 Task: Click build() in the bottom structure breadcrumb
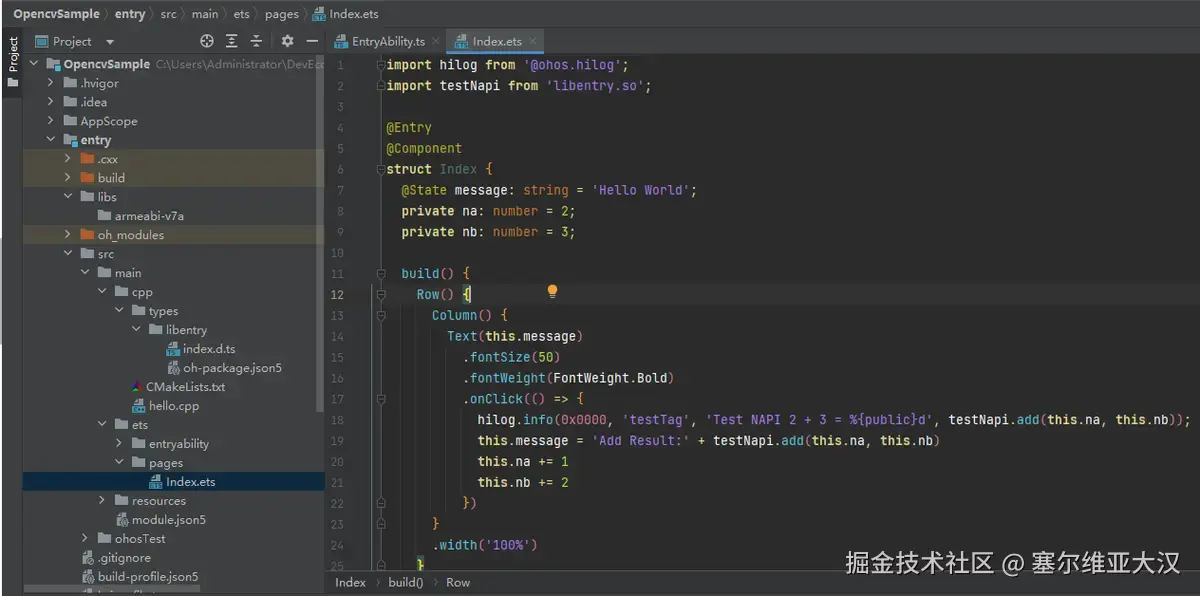coord(405,582)
